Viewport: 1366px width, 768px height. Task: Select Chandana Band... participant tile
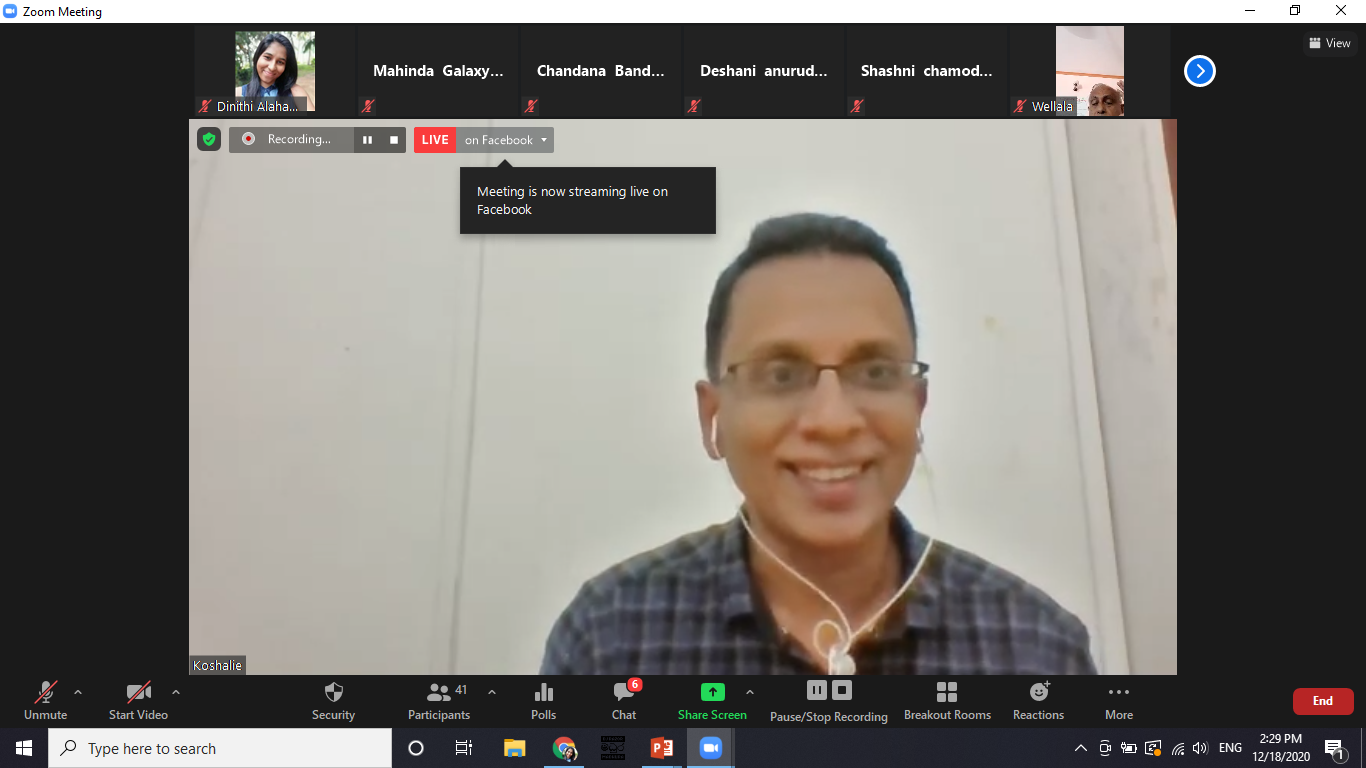click(601, 71)
